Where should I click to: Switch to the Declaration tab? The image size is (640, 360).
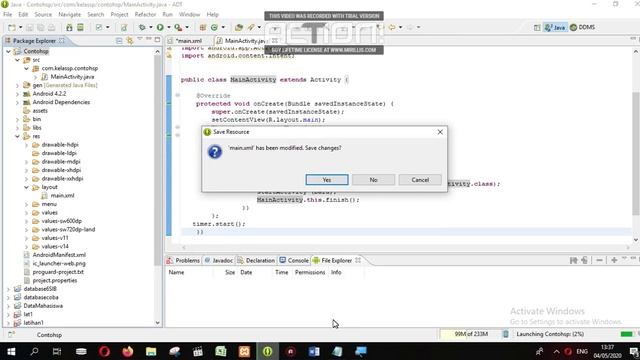(256, 260)
